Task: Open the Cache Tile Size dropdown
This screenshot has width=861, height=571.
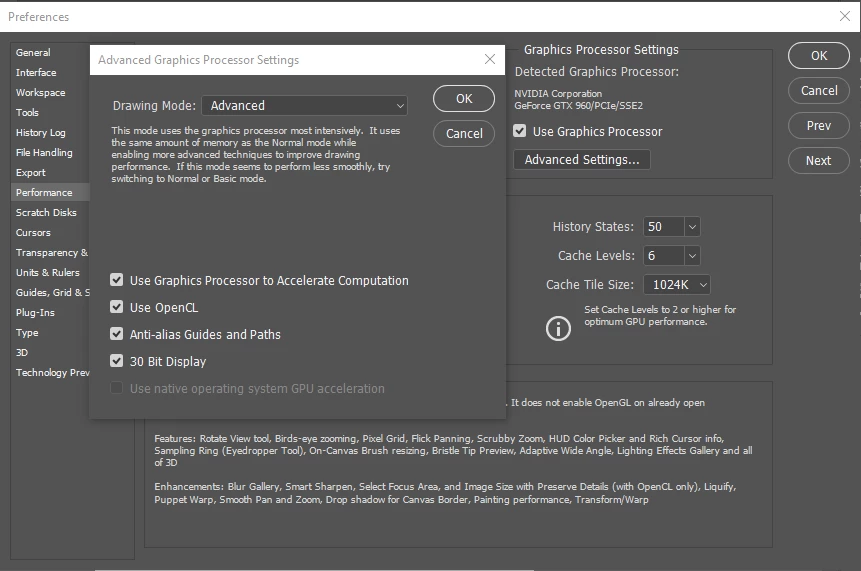Action: [676, 285]
